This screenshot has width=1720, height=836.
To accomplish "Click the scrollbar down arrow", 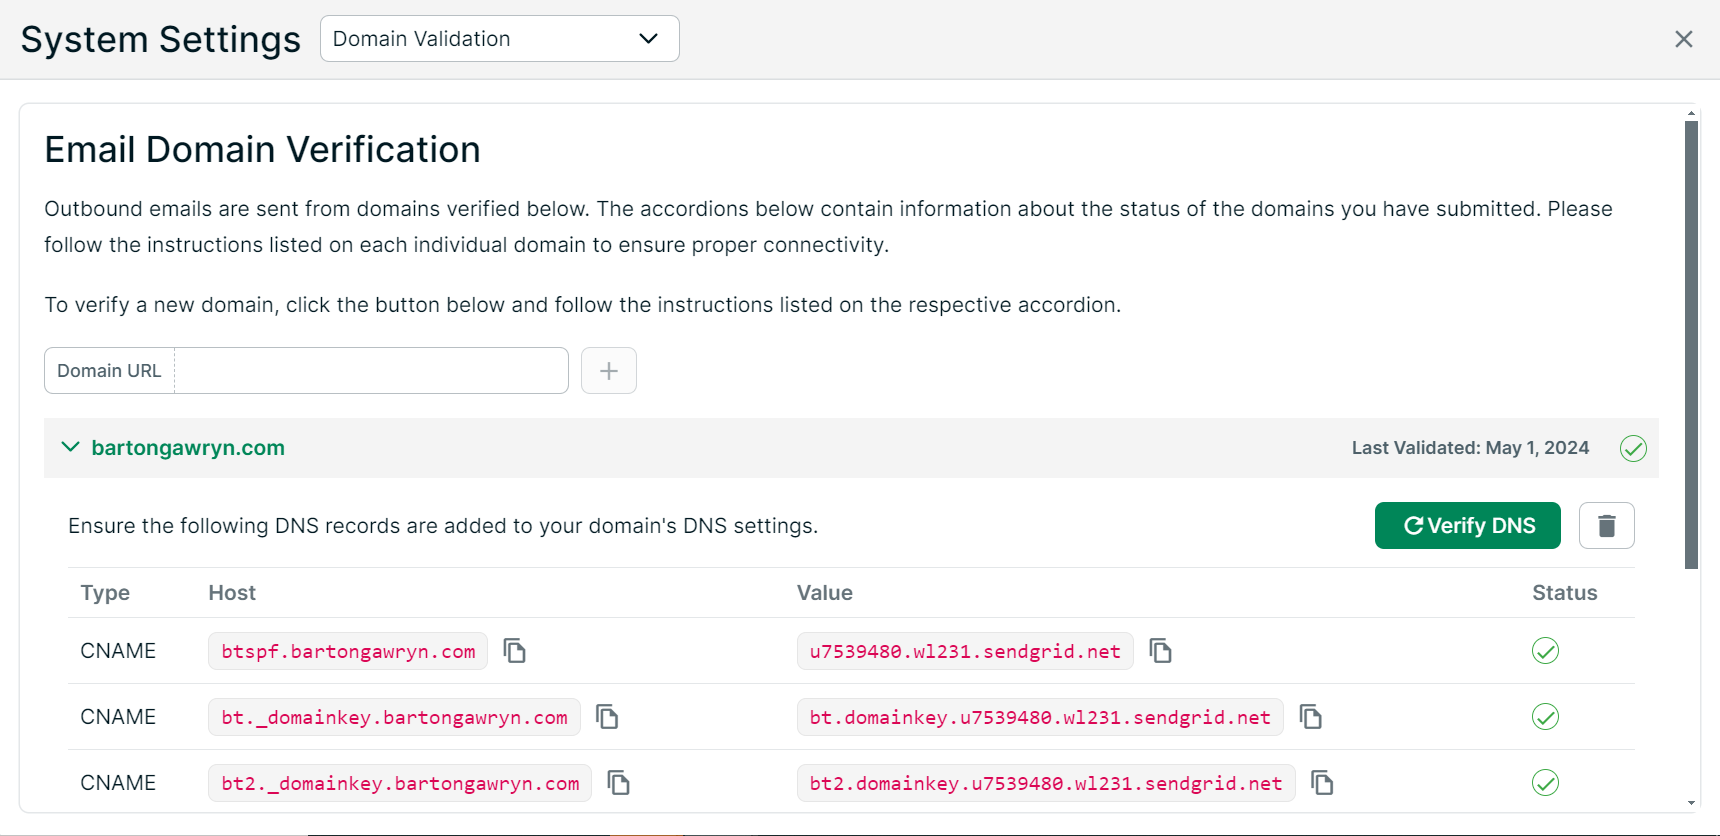I will tap(1691, 803).
